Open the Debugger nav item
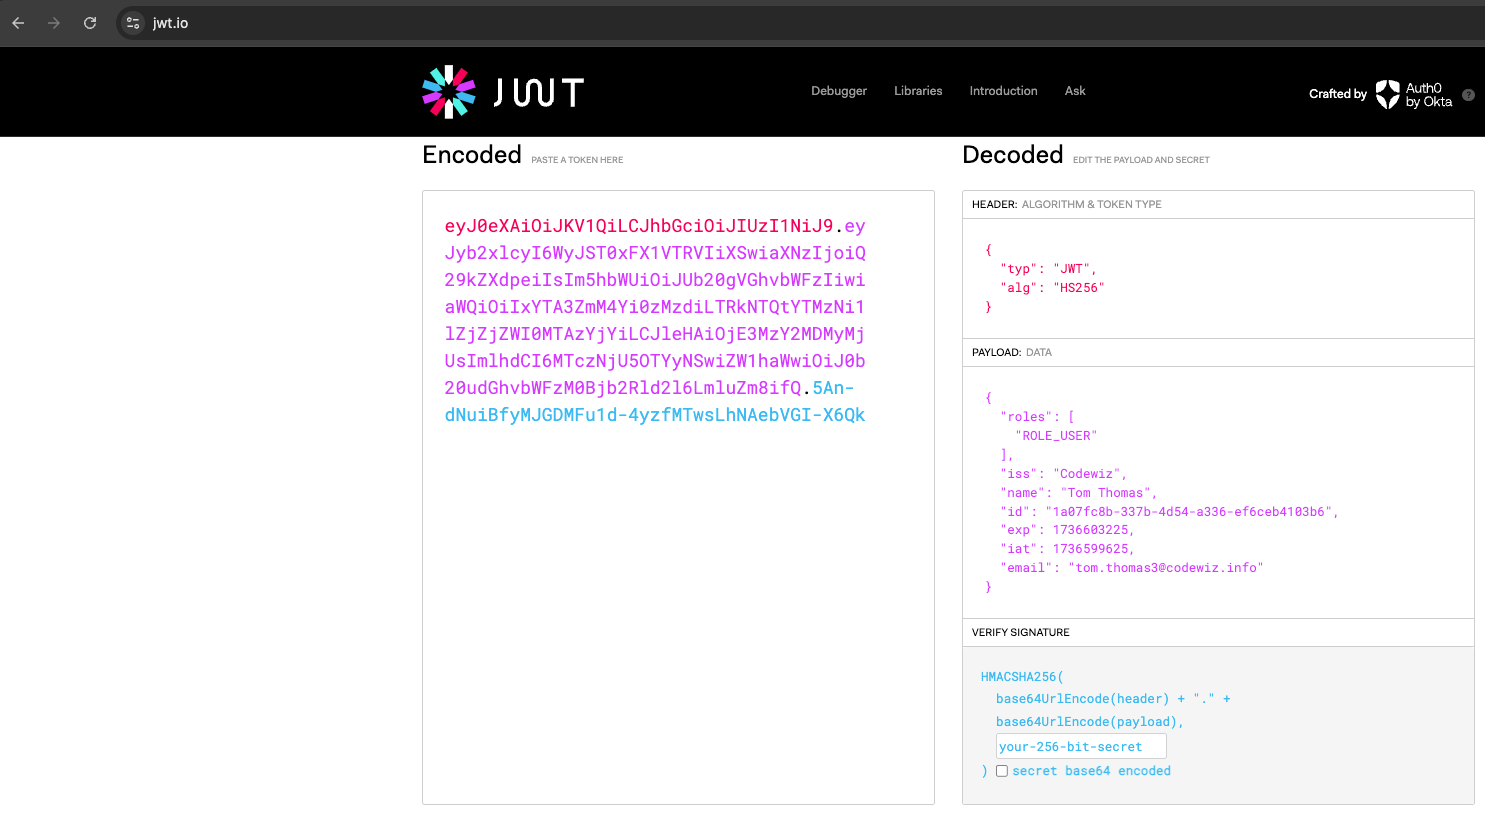 pyautogui.click(x=838, y=91)
